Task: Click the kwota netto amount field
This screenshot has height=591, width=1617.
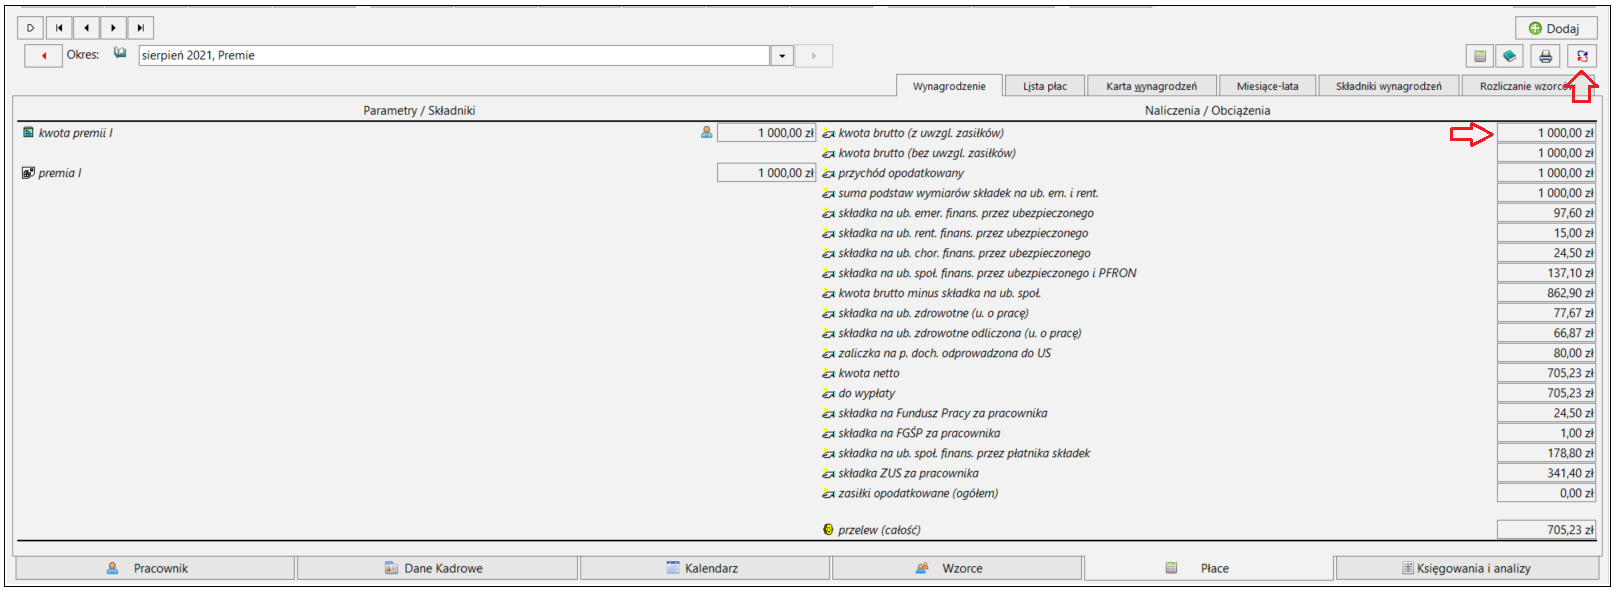Action: (1546, 373)
